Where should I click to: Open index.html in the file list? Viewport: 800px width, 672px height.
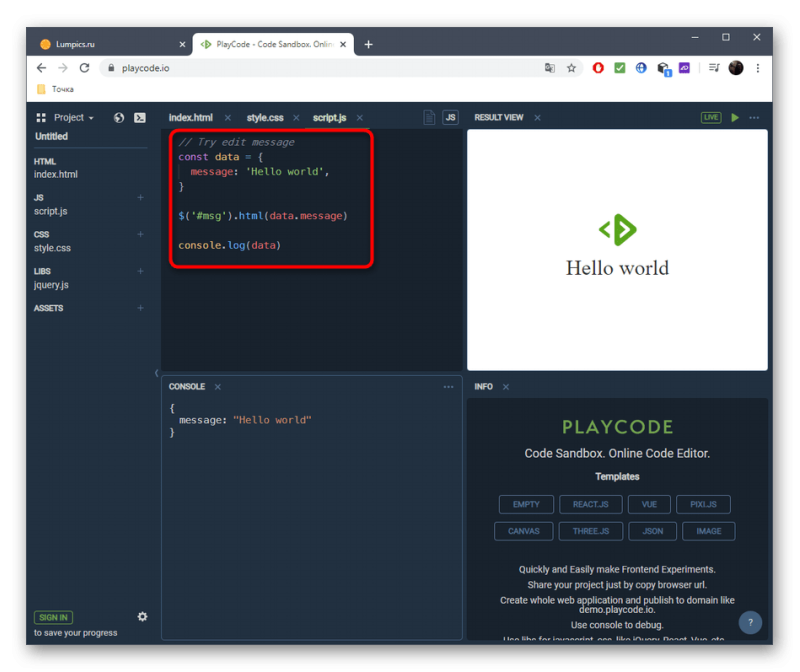56,175
